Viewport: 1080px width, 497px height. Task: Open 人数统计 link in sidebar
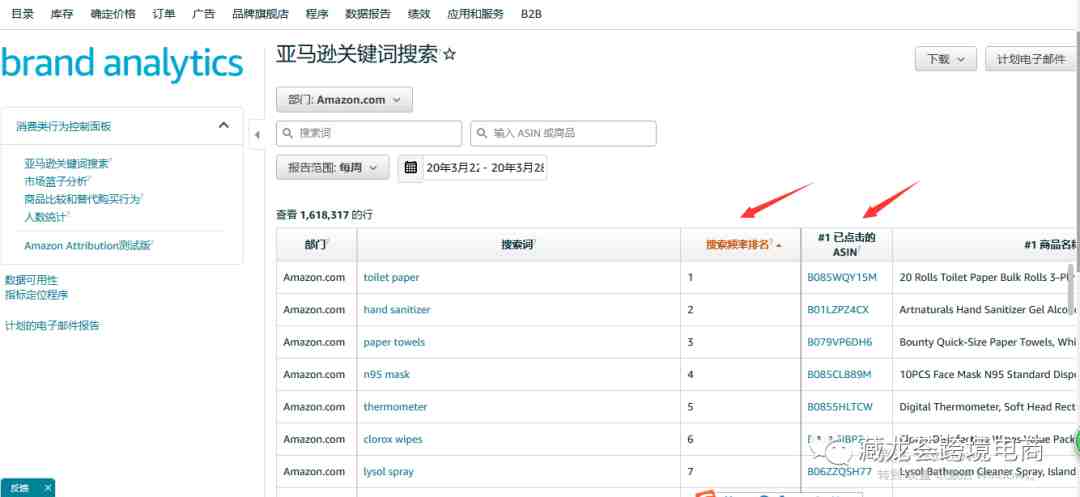point(46,217)
